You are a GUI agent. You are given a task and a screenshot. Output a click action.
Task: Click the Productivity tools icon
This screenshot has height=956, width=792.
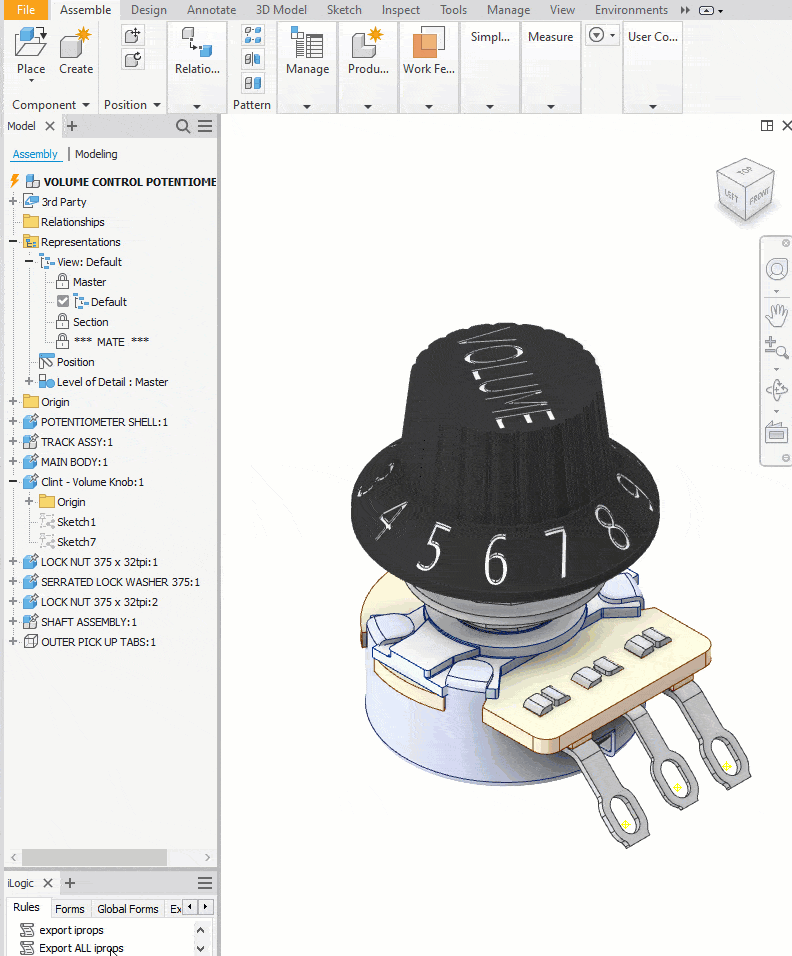click(368, 46)
